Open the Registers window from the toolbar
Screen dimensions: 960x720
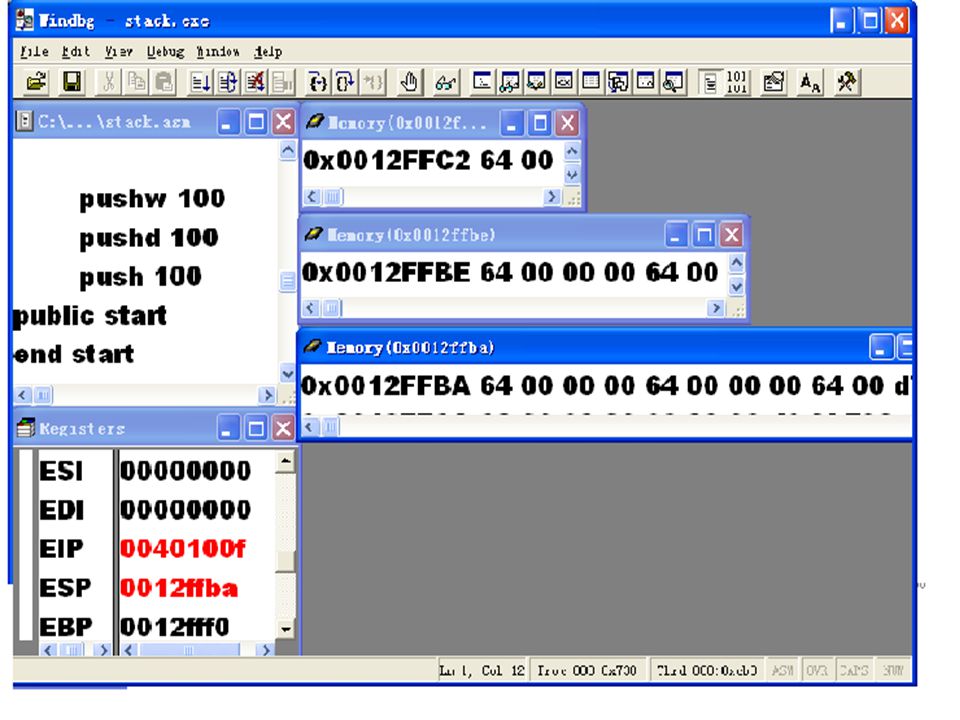564,81
